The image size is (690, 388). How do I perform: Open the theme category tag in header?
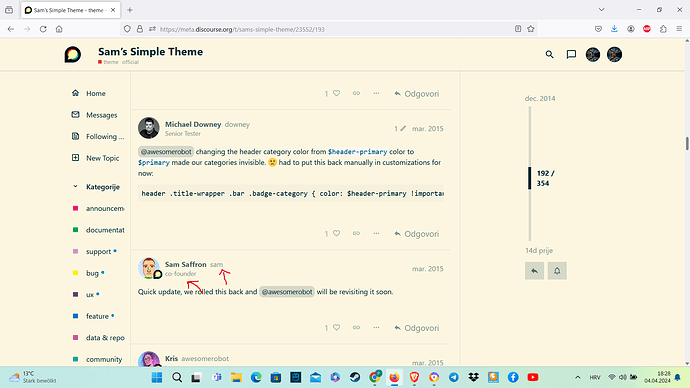pos(108,62)
